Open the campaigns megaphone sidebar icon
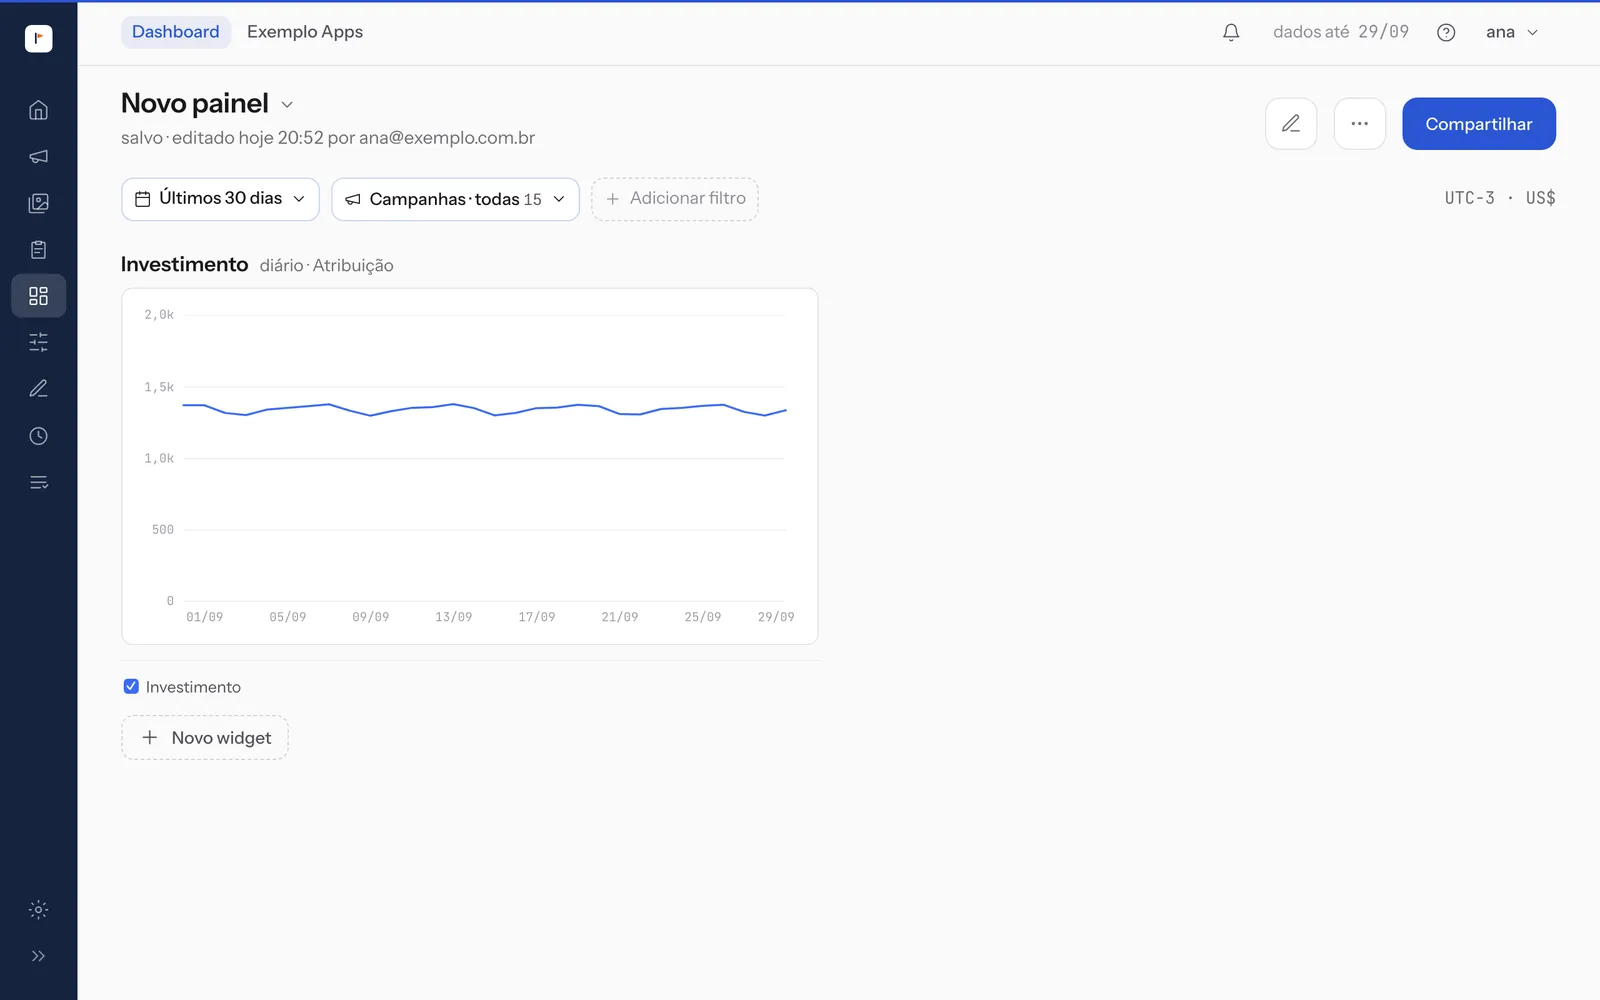The image size is (1600, 1000). click(x=38, y=157)
